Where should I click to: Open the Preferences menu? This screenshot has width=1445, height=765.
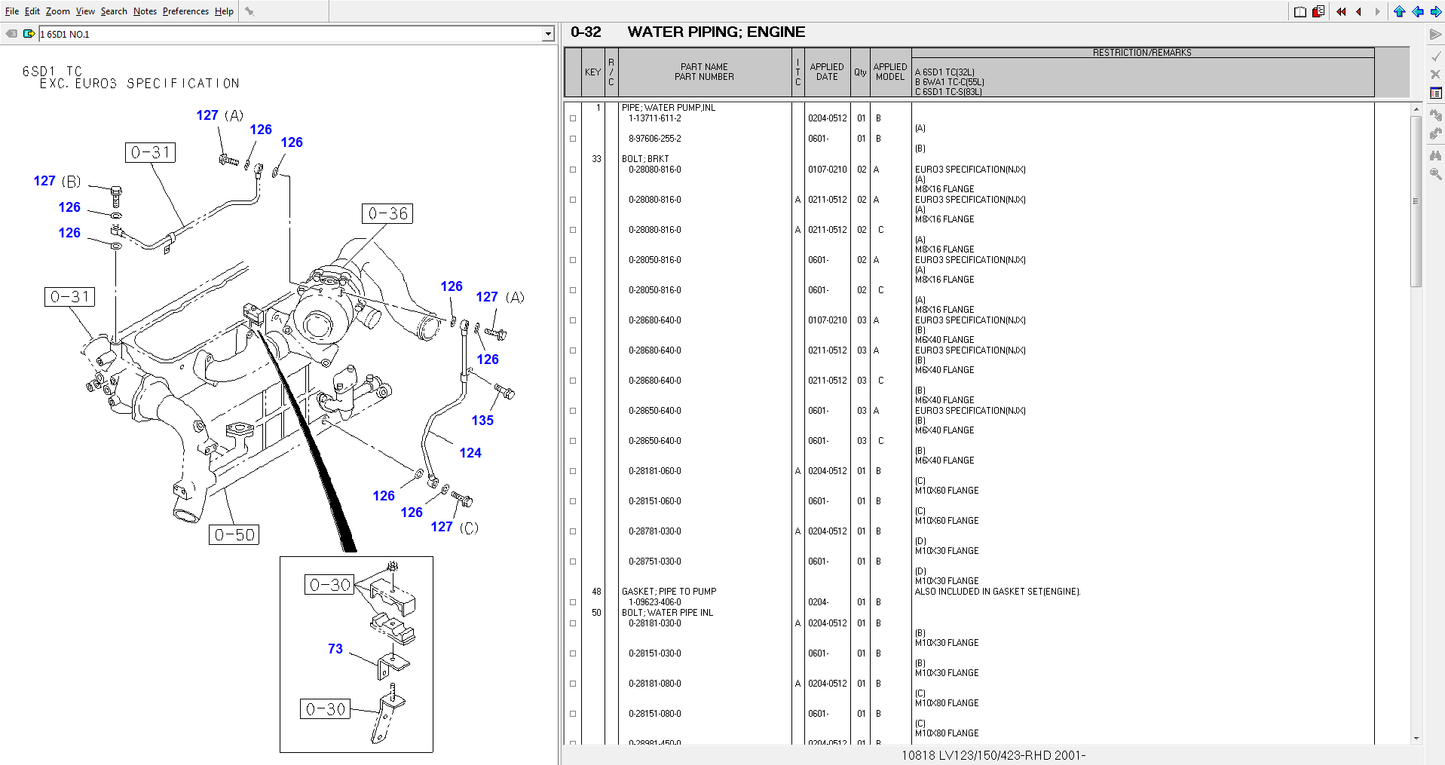[x=185, y=11]
